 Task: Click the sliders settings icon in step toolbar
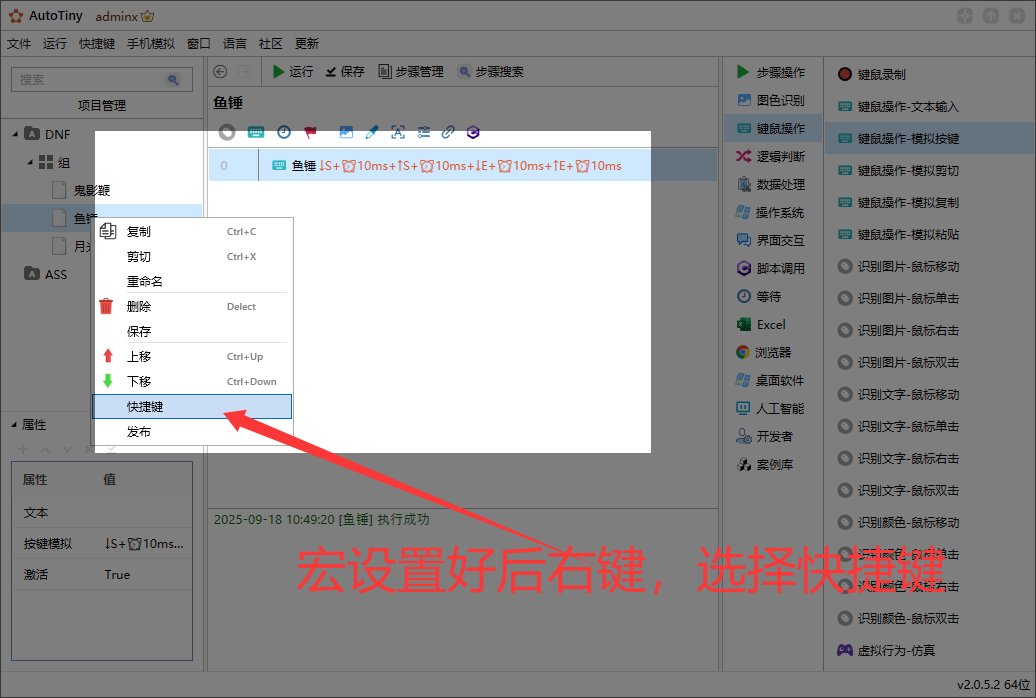(424, 132)
